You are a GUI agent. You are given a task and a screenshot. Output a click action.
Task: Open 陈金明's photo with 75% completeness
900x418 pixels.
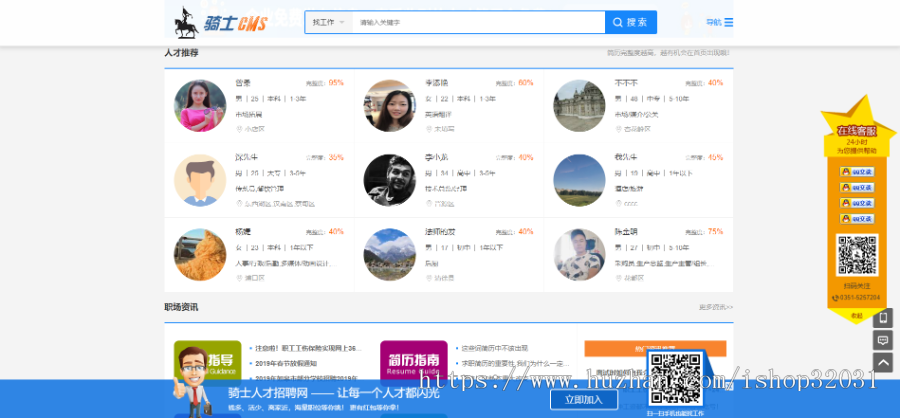[579, 255]
